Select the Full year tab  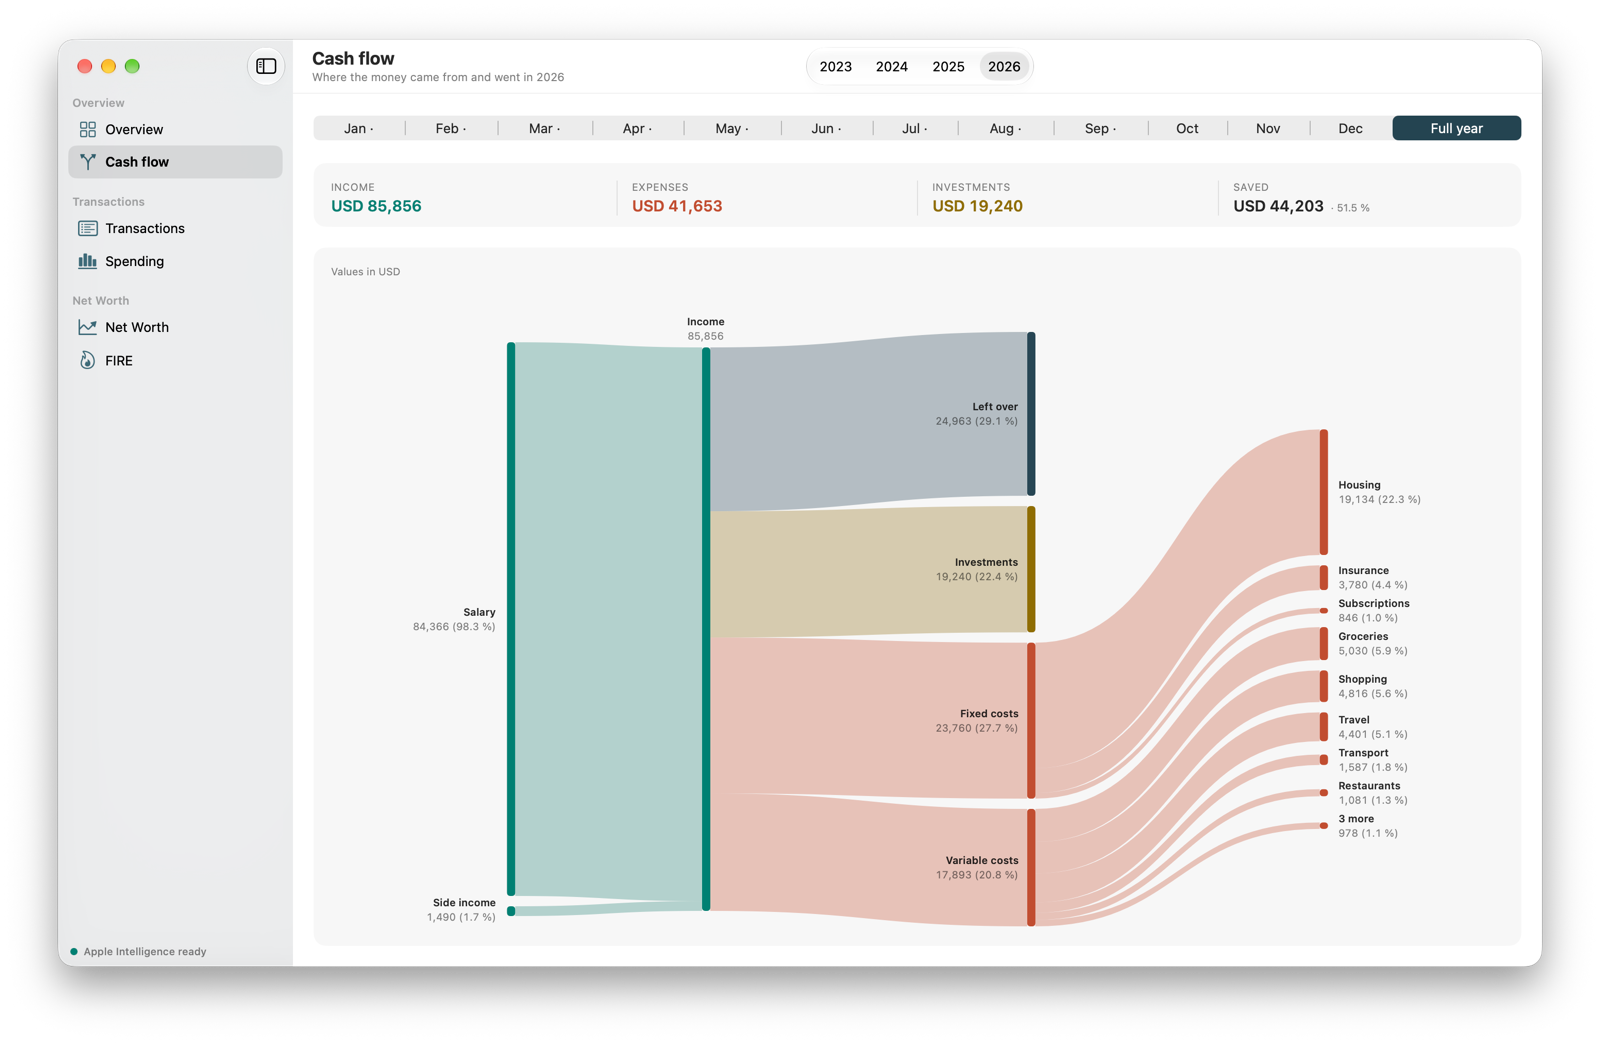(1456, 128)
